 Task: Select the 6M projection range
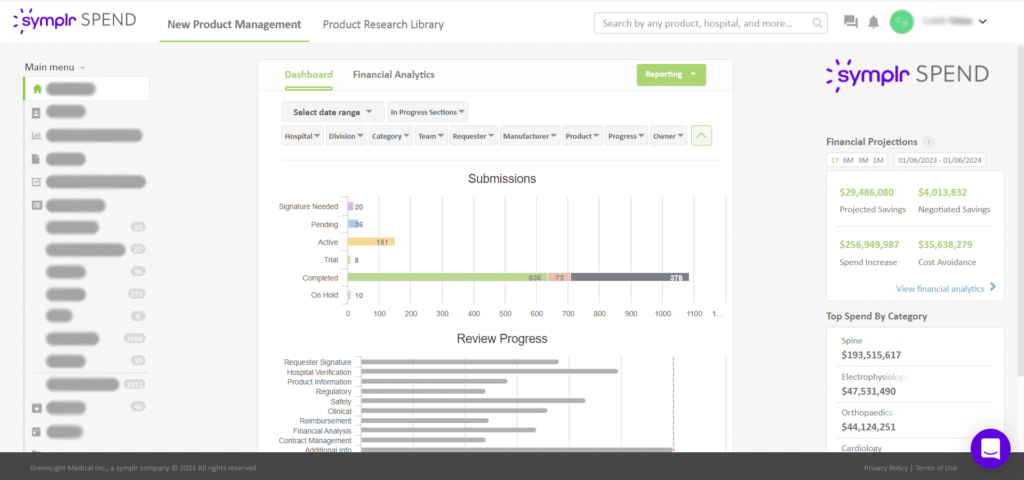click(x=848, y=160)
